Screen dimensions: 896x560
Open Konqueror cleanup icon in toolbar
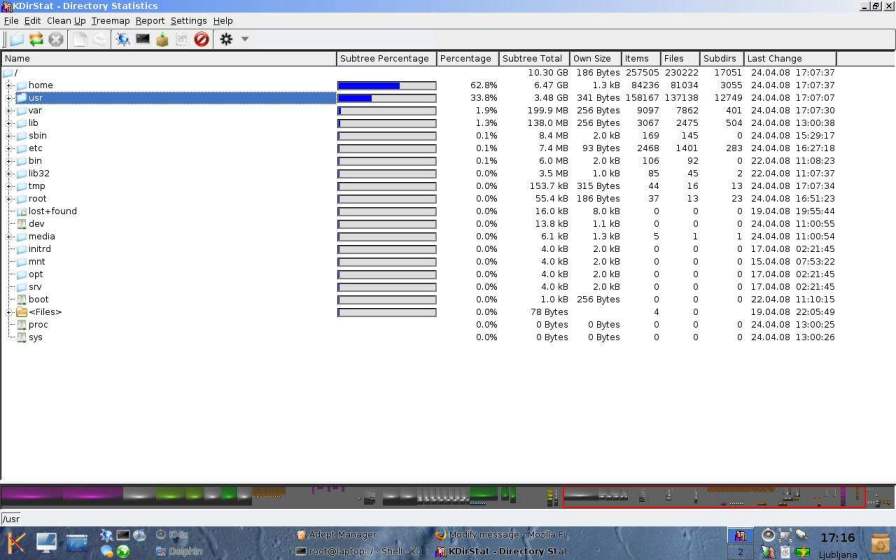click(x=122, y=39)
